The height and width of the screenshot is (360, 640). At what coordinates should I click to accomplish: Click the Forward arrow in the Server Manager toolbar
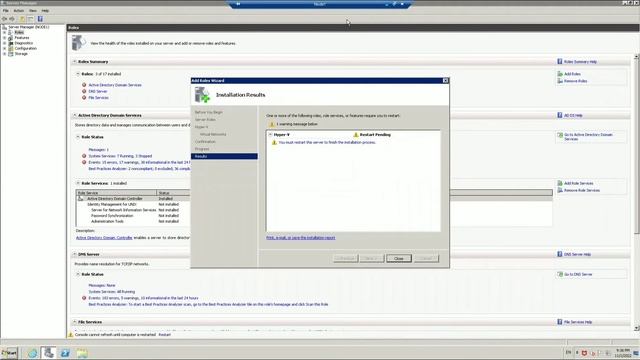pyautogui.click(x=12, y=19)
